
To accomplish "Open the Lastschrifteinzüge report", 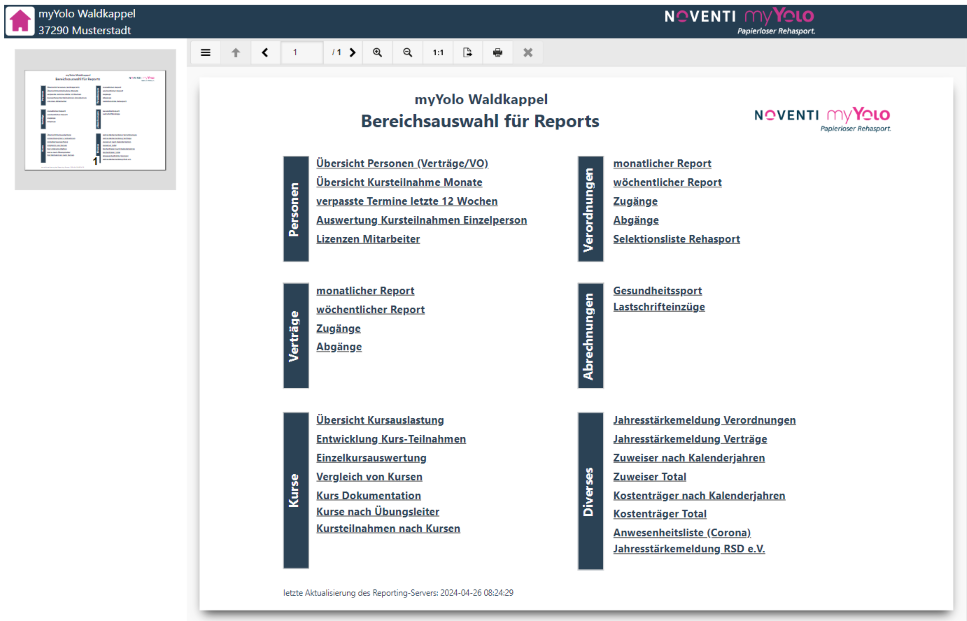I will 658,307.
